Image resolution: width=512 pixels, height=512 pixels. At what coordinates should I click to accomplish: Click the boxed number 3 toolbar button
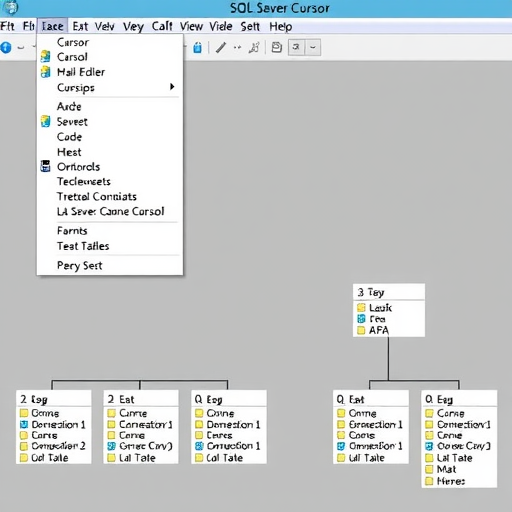click(x=296, y=47)
